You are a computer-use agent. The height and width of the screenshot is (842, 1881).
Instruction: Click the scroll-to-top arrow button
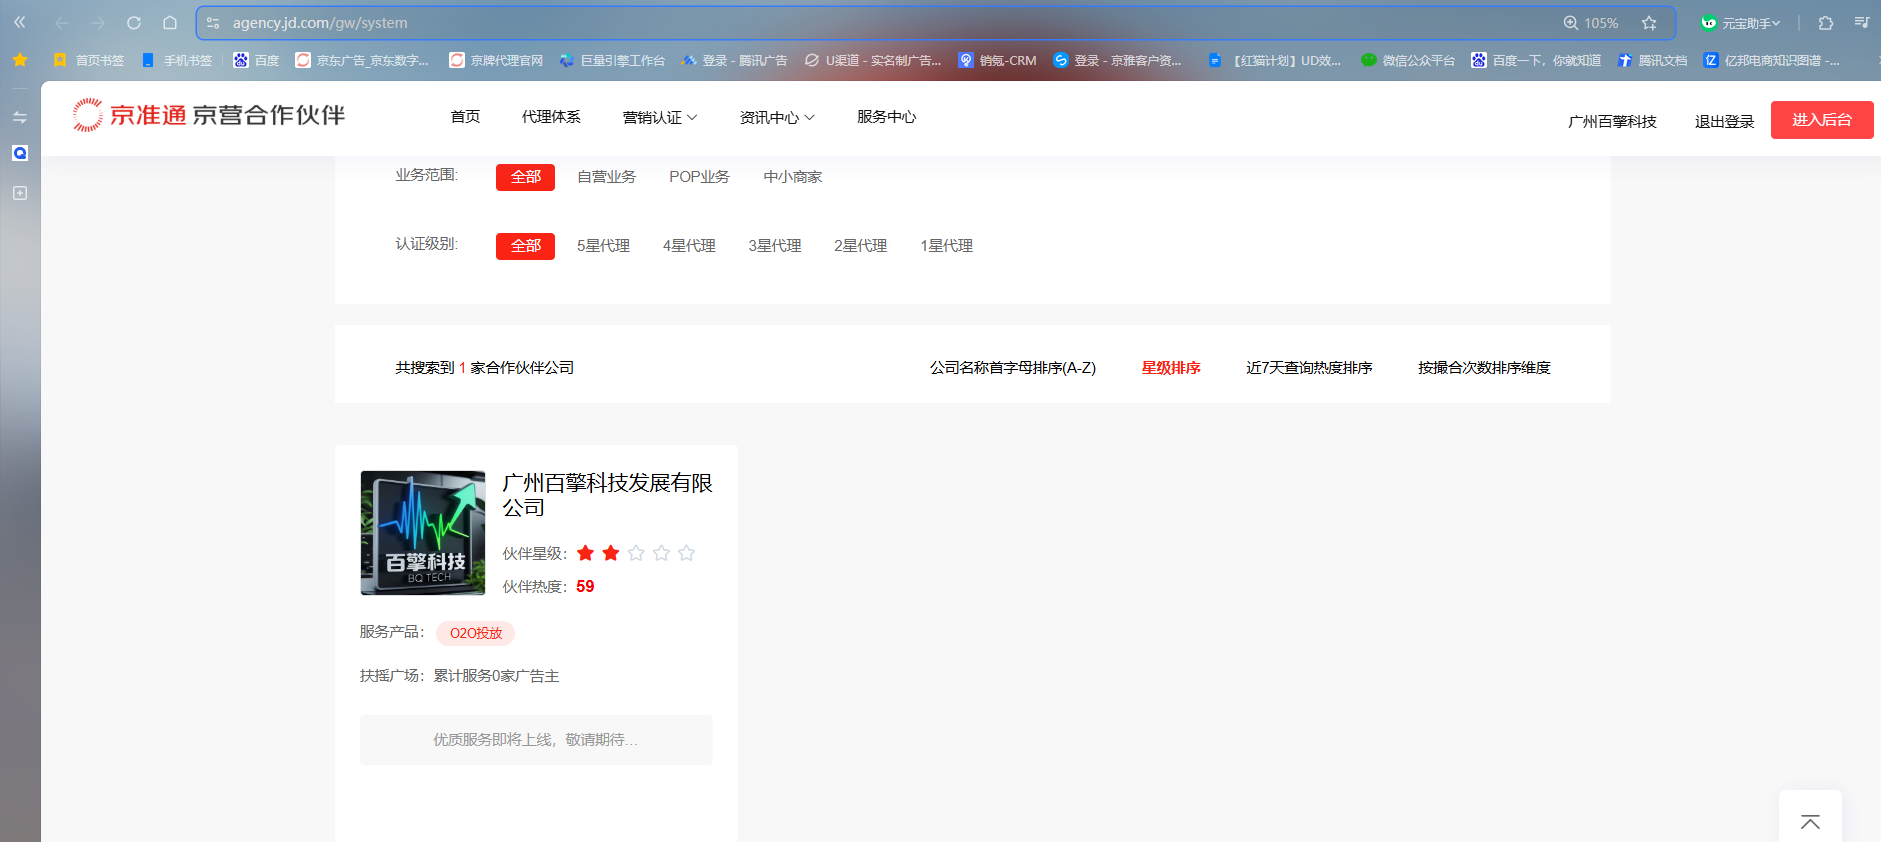tap(1810, 822)
